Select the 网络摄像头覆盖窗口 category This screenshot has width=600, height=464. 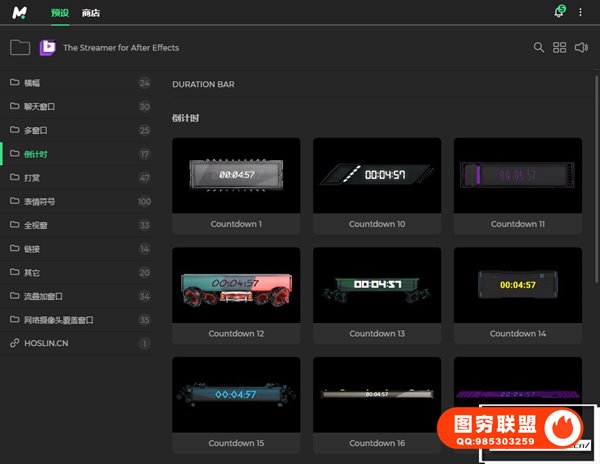coord(58,320)
